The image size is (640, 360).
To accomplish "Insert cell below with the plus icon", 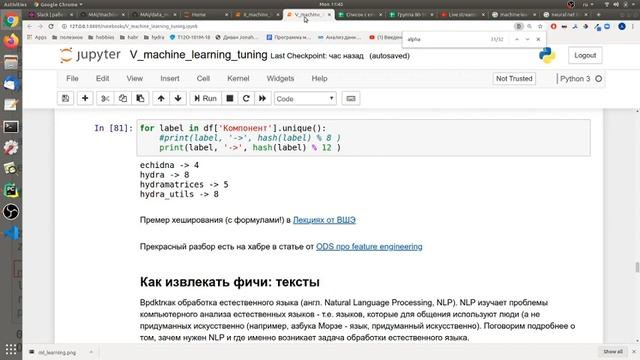I will [85, 98].
